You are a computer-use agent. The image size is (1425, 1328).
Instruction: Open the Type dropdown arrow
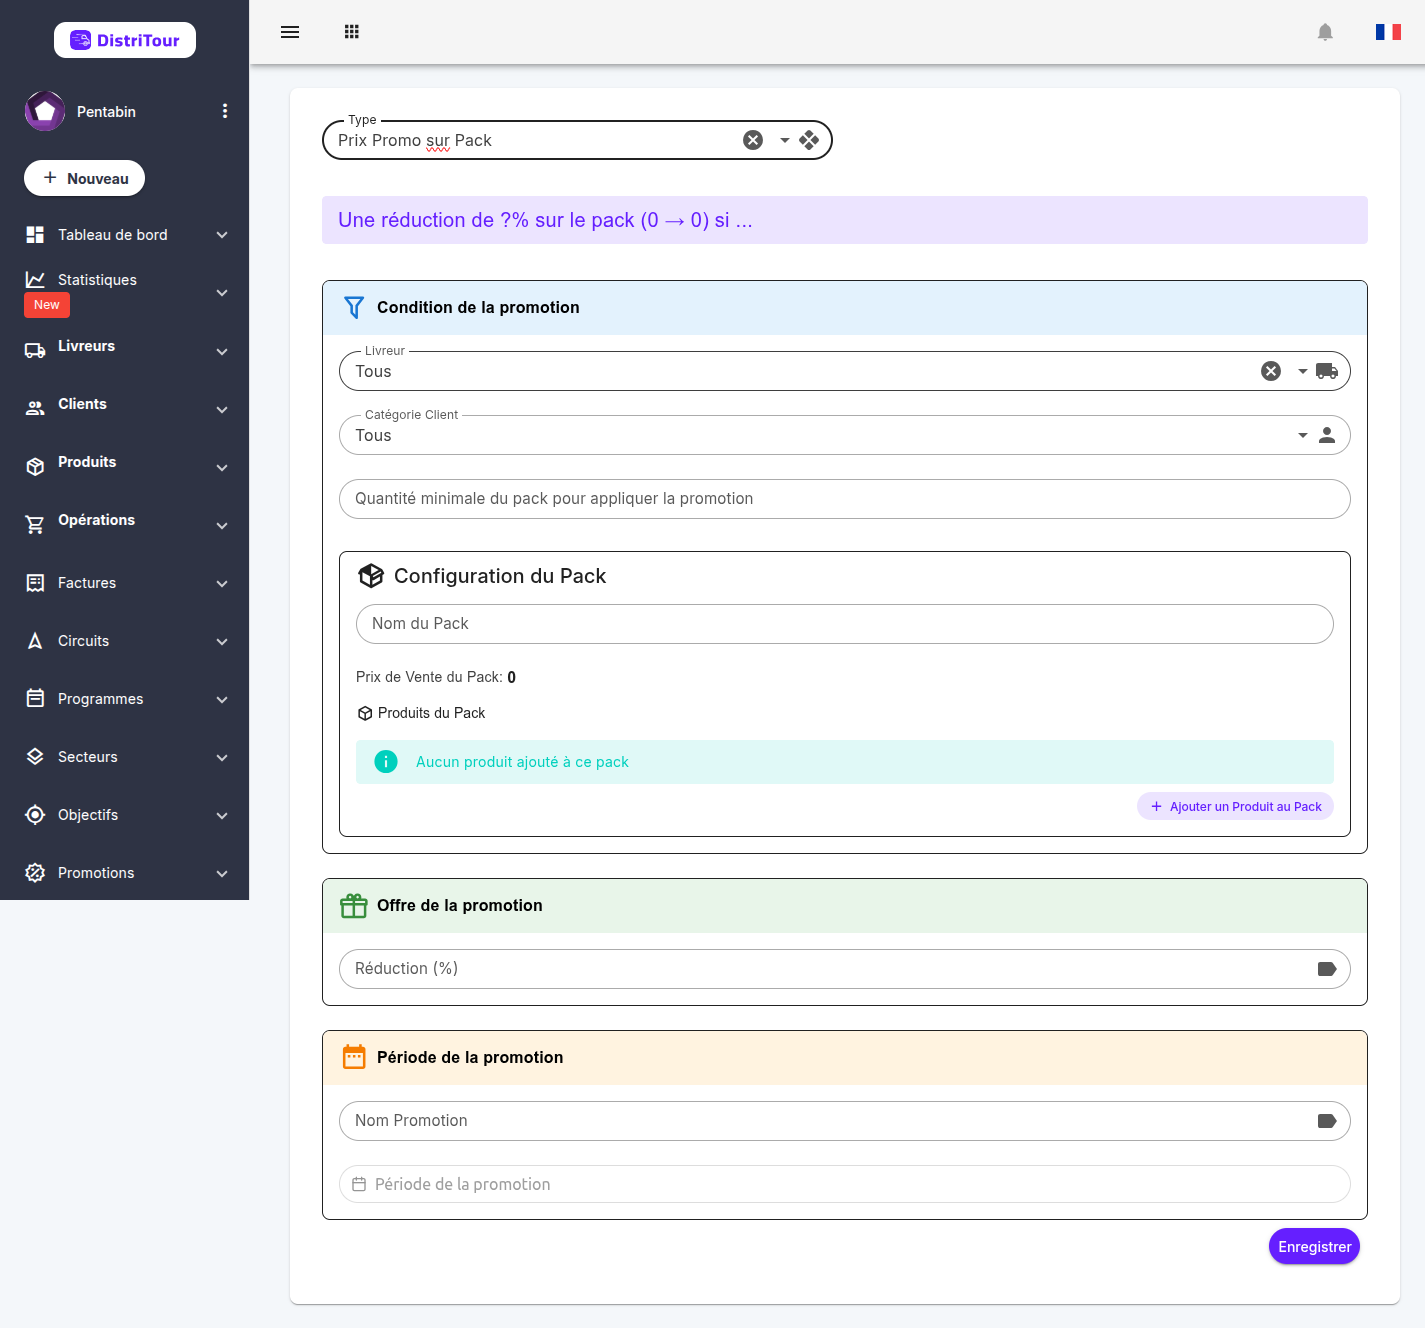(785, 140)
